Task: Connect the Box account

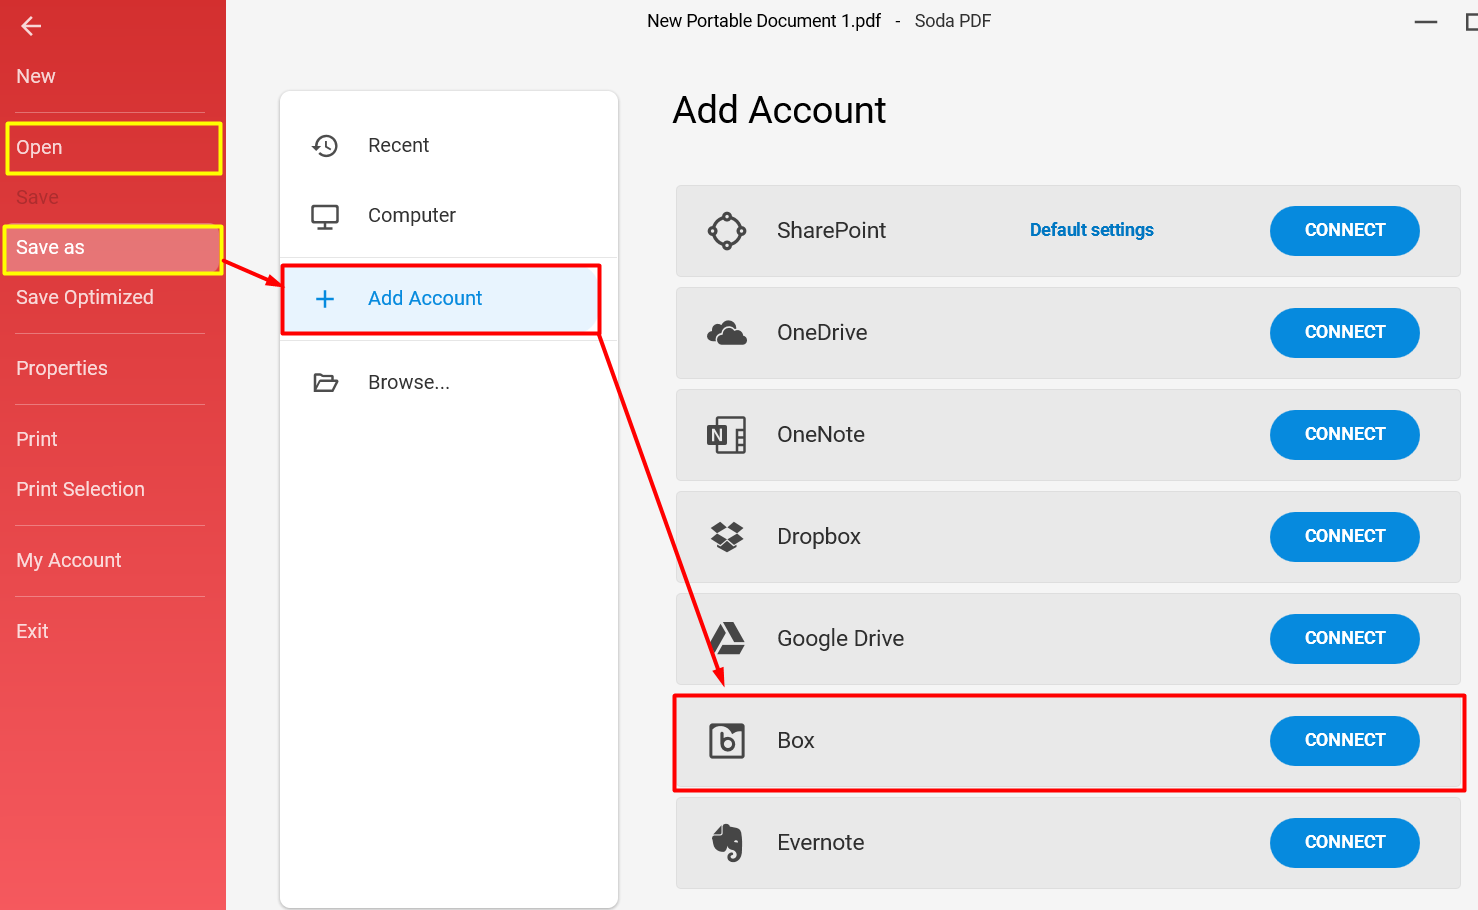Action: 1345,741
